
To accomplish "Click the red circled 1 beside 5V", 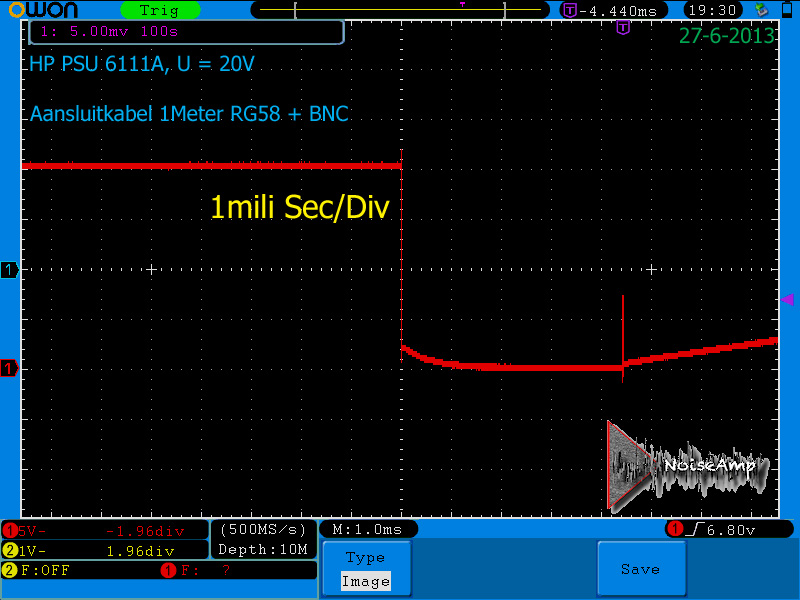I will click(10, 531).
